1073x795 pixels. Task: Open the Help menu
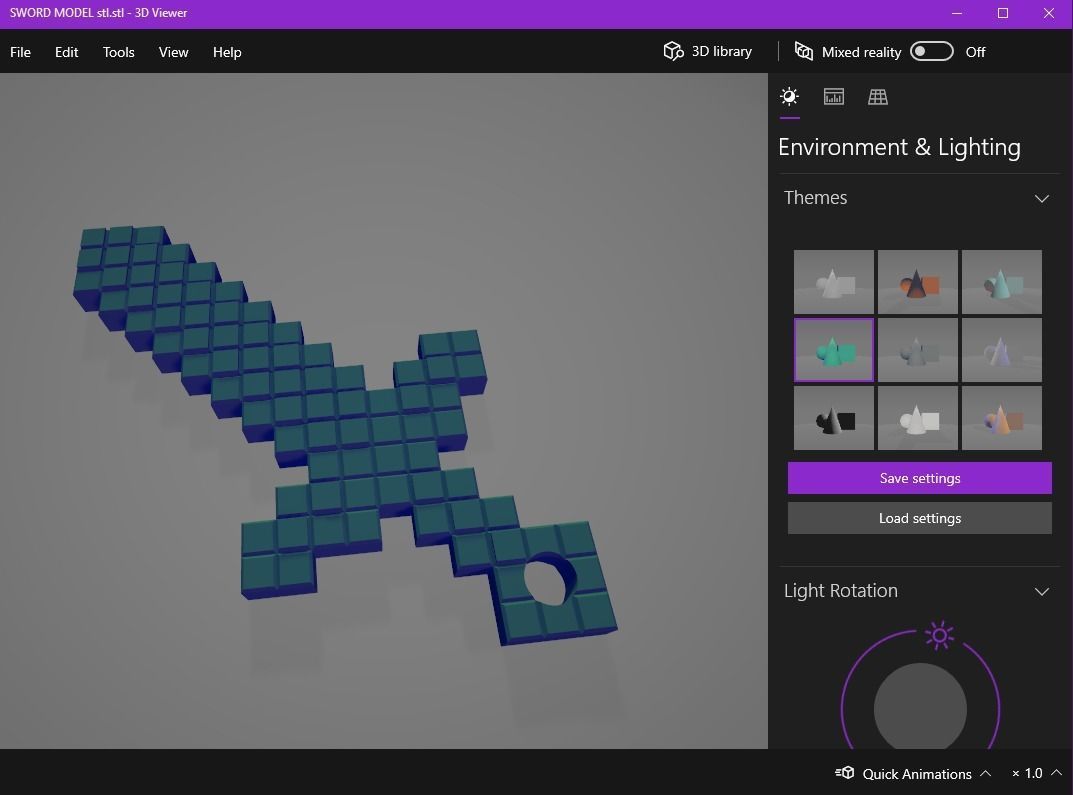point(227,52)
